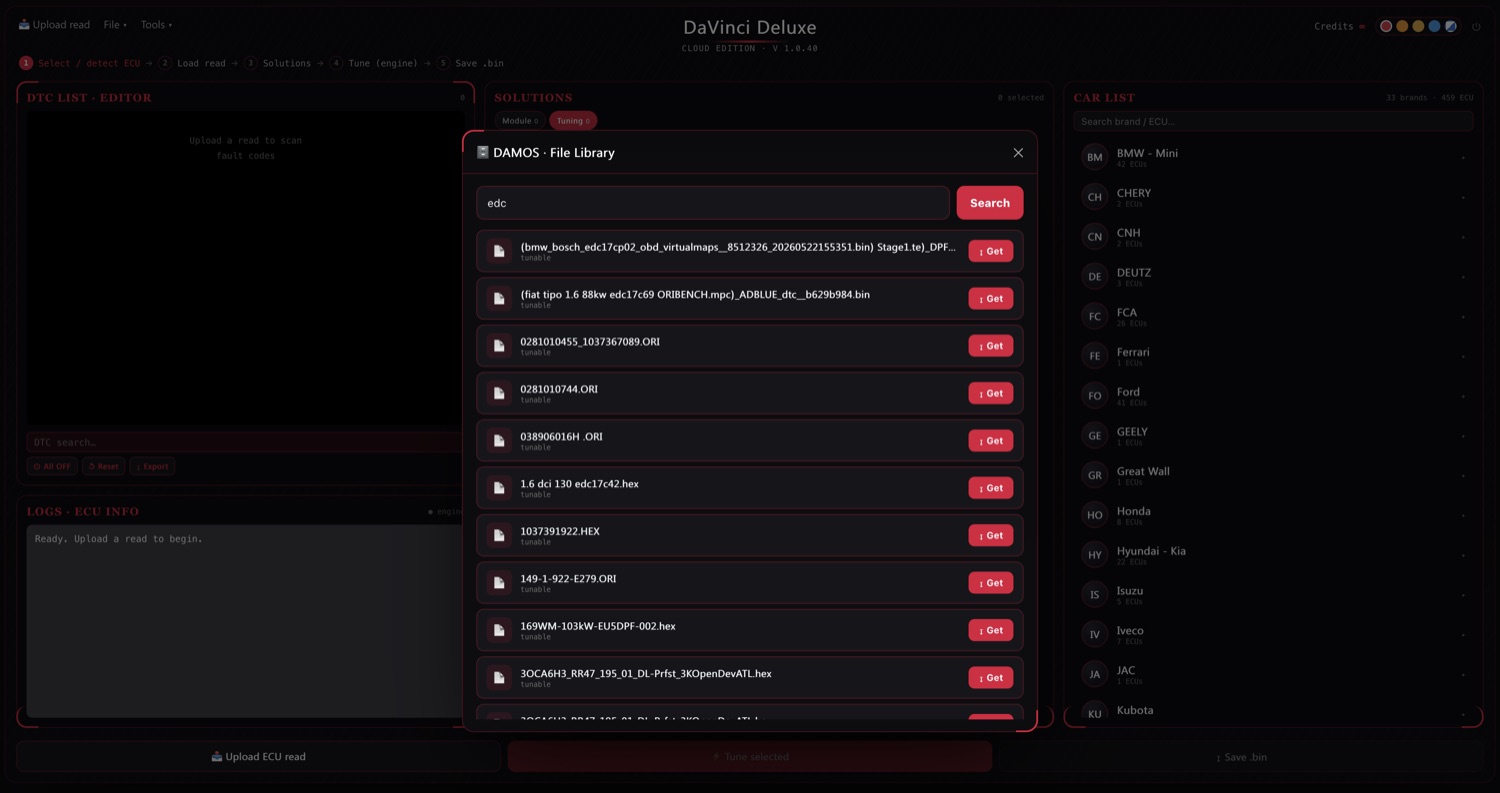Select file name 0281010744.ORI
The width and height of the screenshot is (1500, 793).
[559, 389]
